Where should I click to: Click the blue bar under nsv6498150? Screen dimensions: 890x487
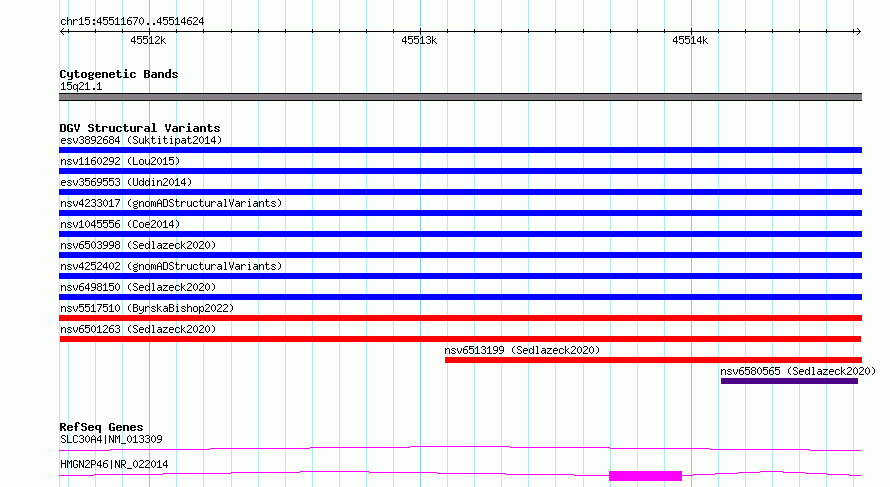coord(460,297)
